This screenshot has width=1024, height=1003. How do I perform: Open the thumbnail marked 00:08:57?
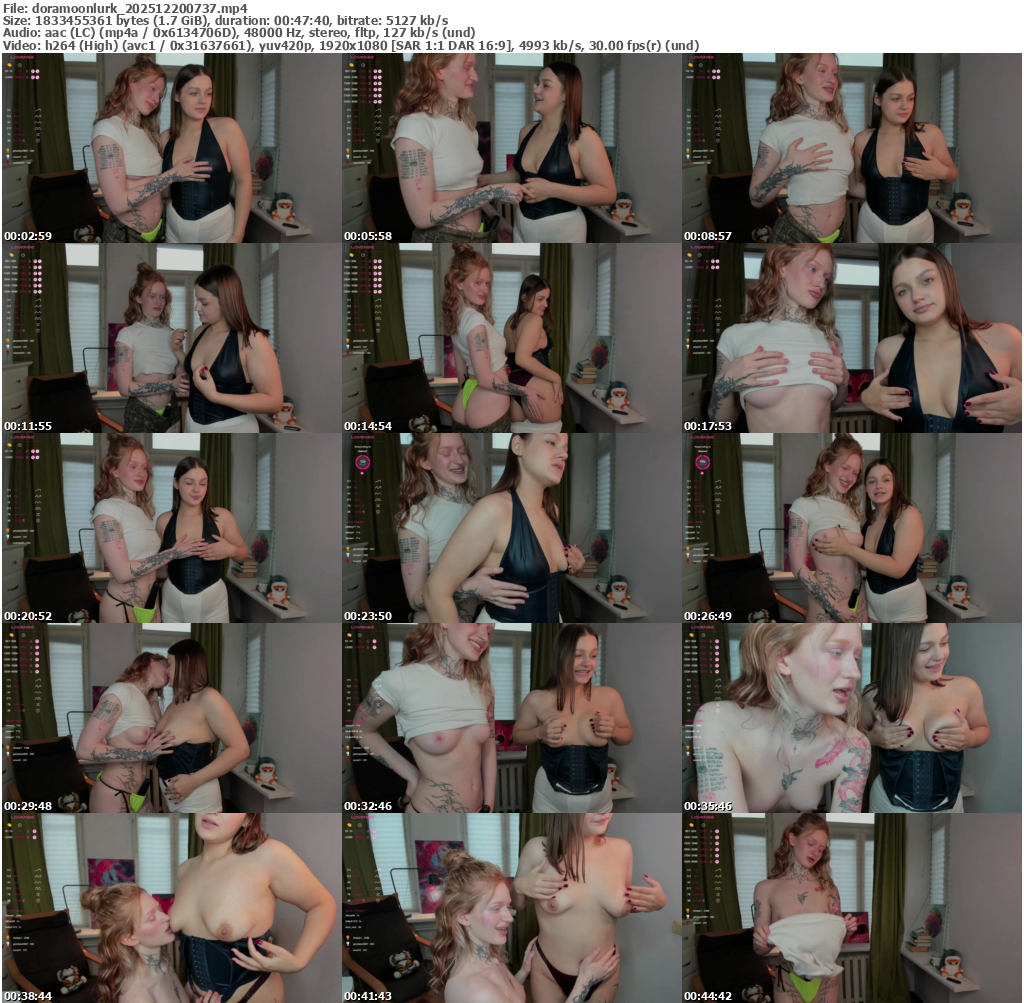pos(852,148)
